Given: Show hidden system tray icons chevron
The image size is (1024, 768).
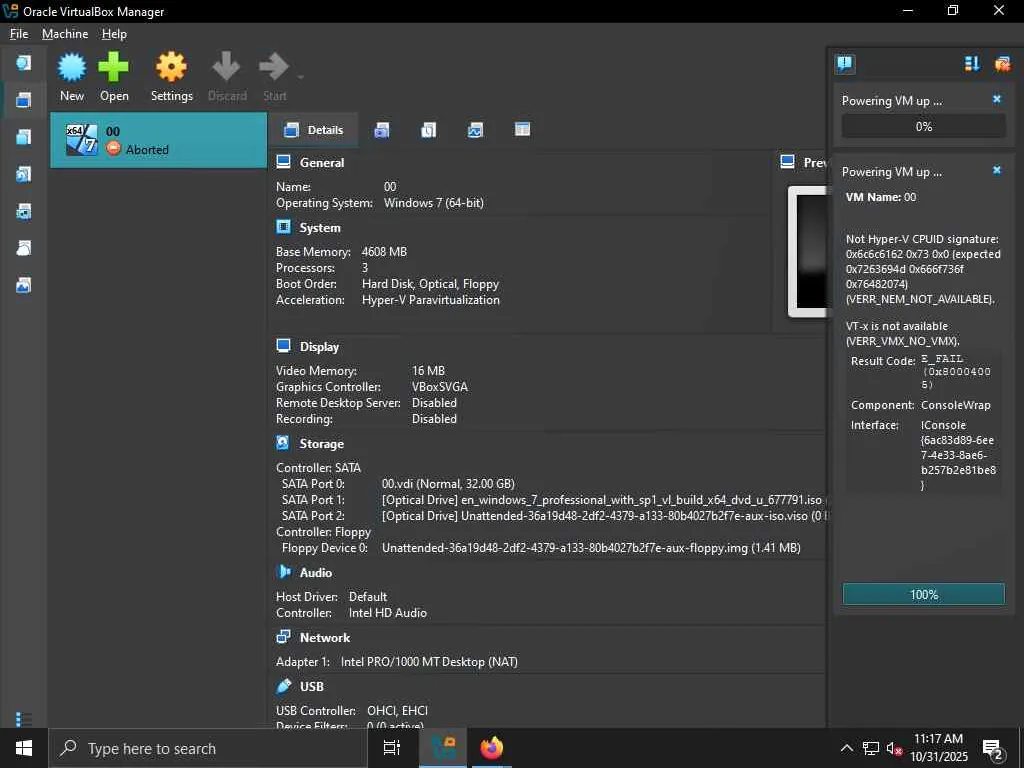Looking at the screenshot, I should pyautogui.click(x=846, y=748).
